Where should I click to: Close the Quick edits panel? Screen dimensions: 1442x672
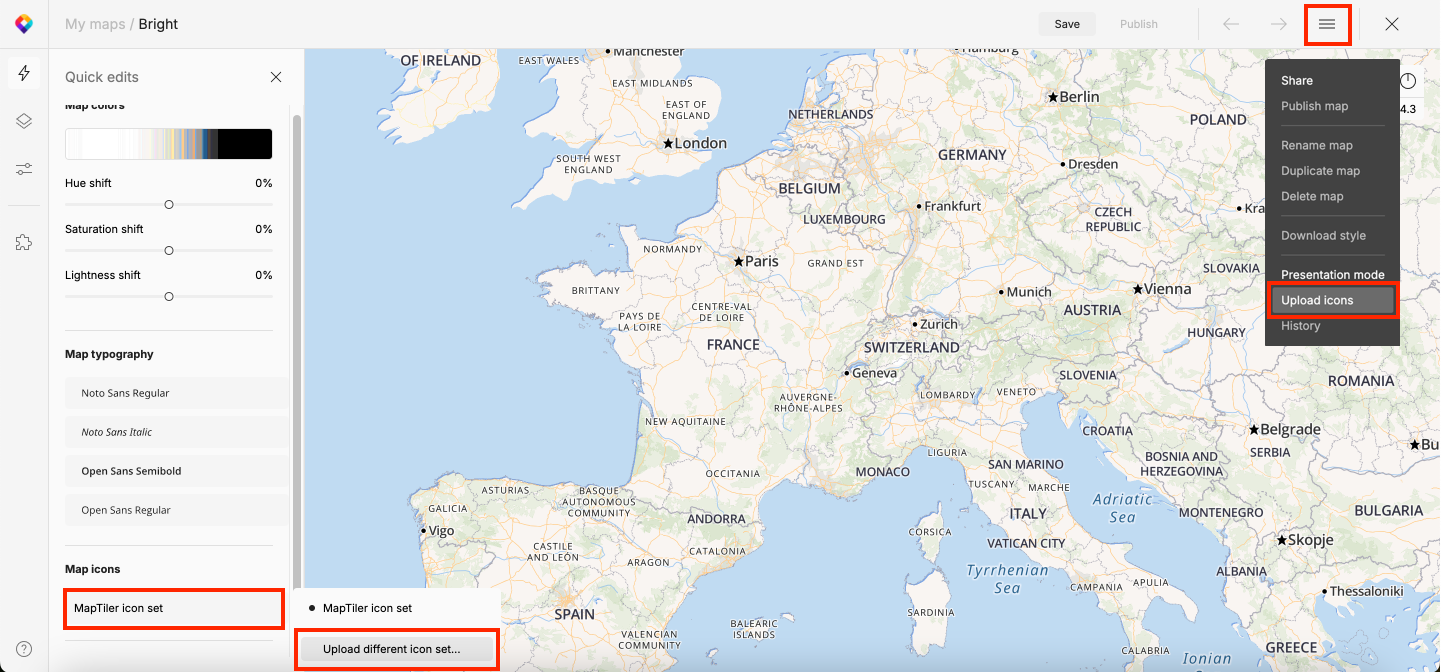276,77
